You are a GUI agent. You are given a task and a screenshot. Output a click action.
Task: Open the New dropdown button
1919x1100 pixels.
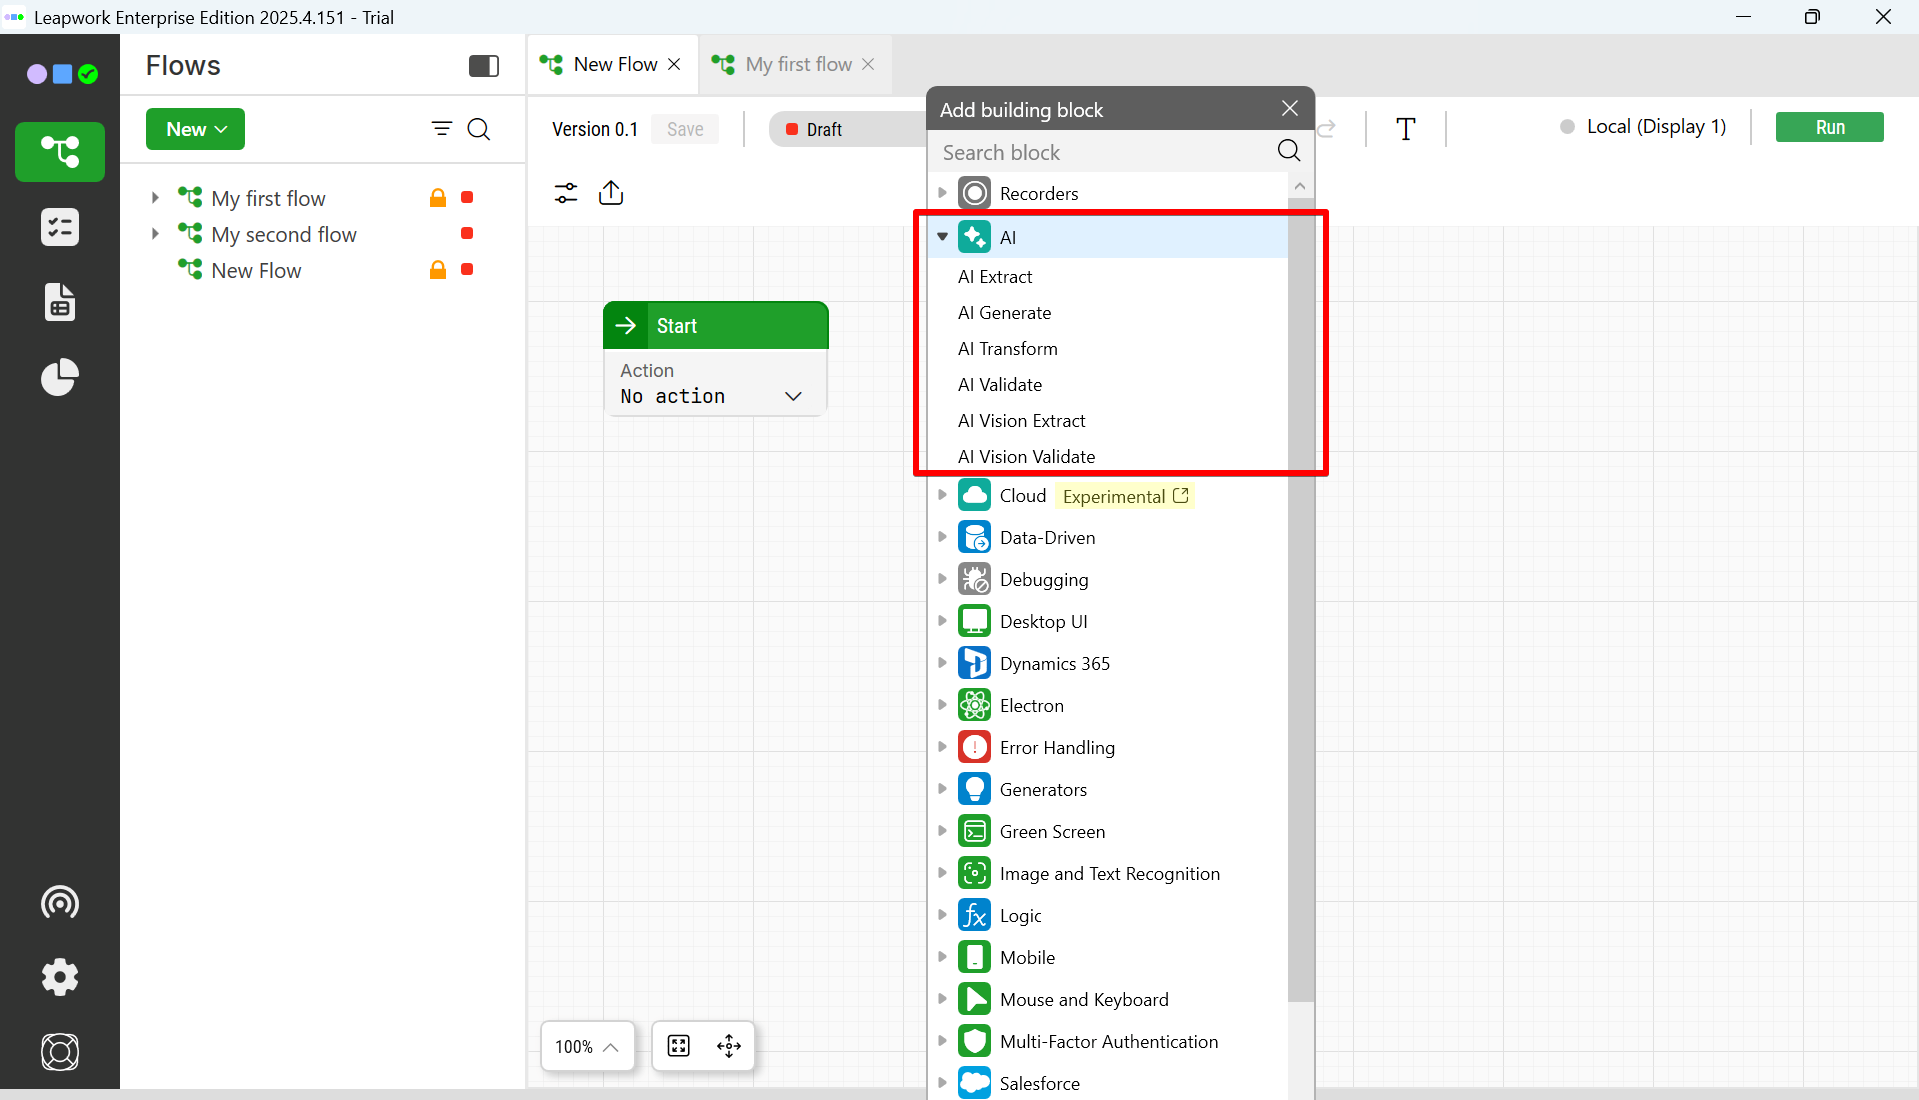pyautogui.click(x=195, y=129)
